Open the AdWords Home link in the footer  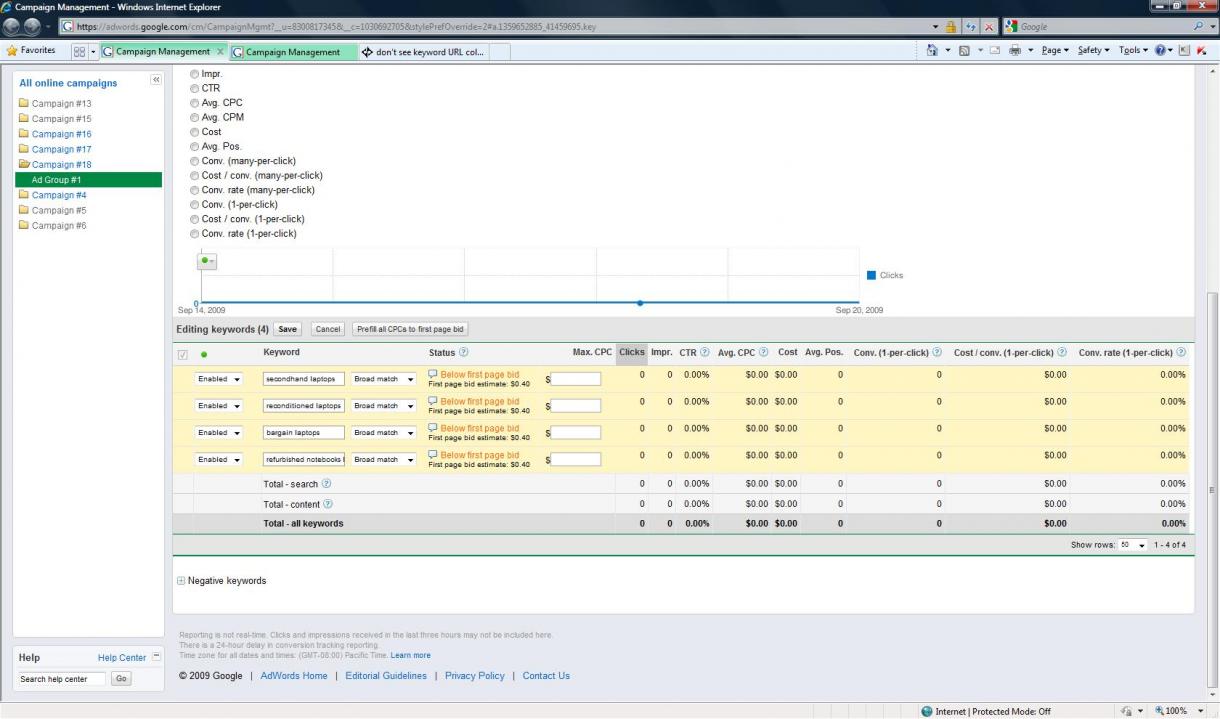pyautogui.click(x=294, y=676)
